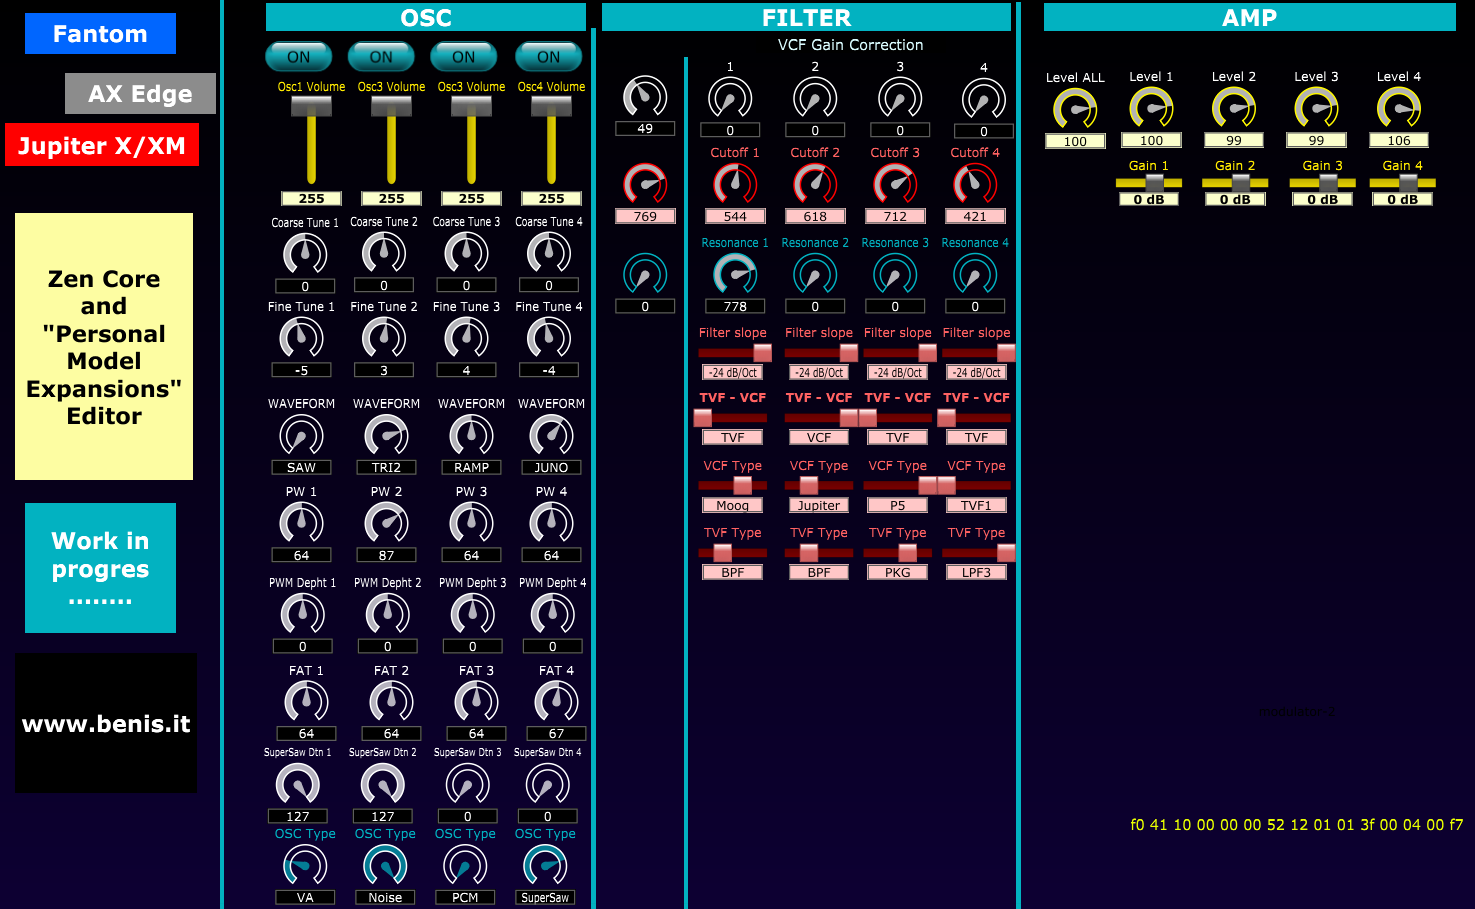1475x909 pixels.
Task: Click the Resonance 4 knob
Action: coord(975,275)
